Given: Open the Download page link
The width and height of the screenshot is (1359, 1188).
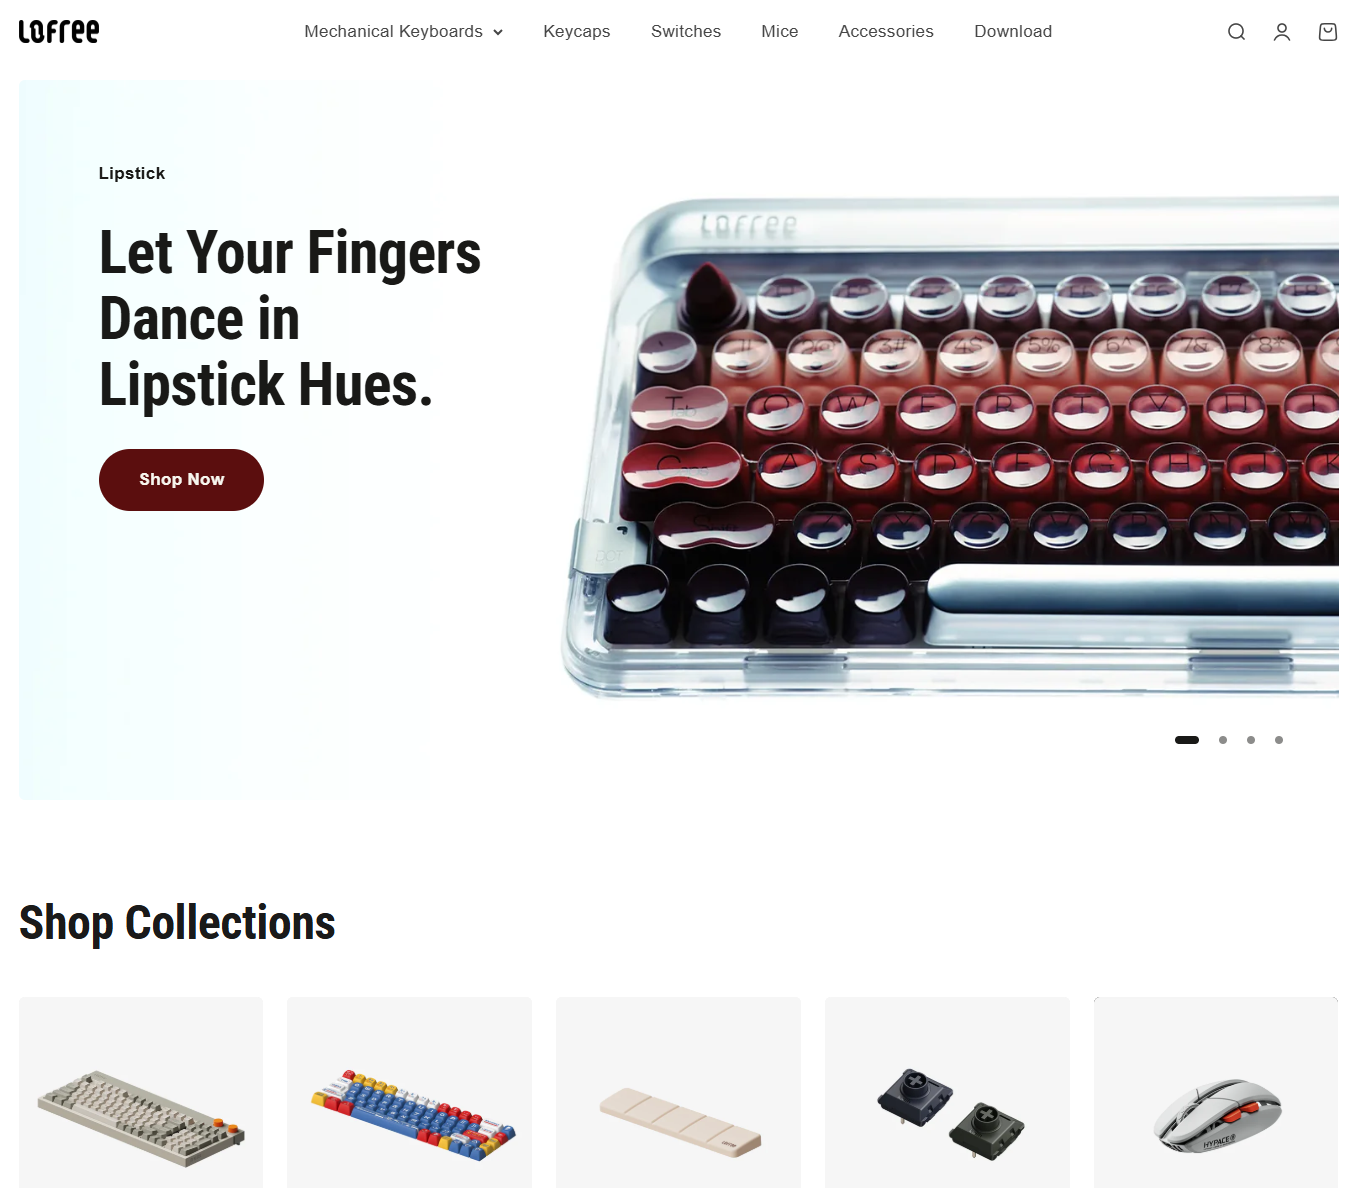Looking at the screenshot, I should click(x=1013, y=31).
